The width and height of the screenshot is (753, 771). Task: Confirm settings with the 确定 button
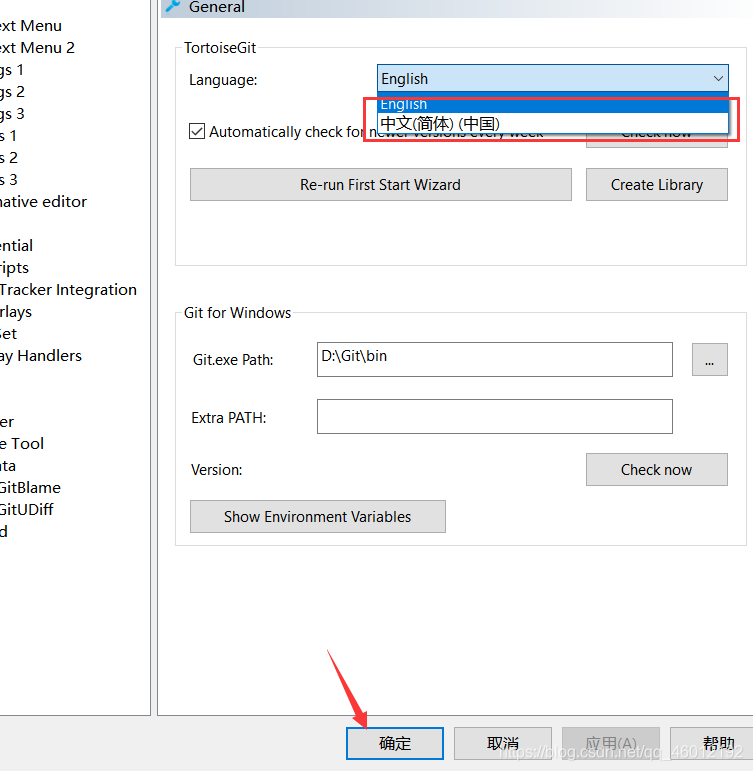click(x=394, y=743)
